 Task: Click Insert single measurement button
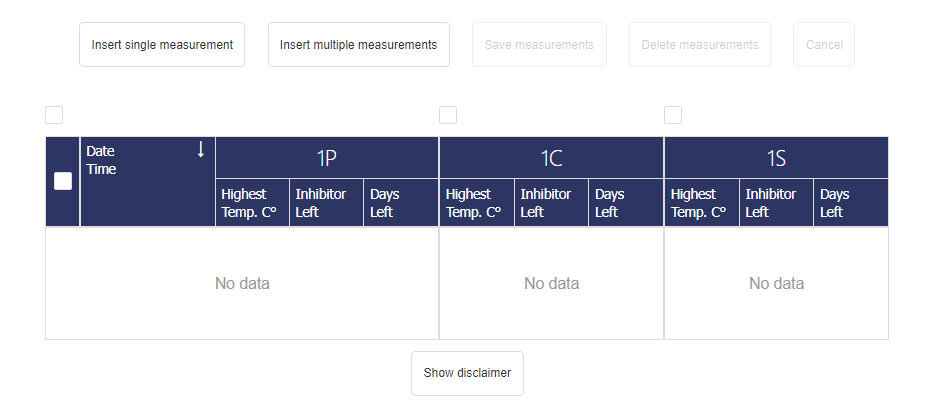click(x=162, y=45)
